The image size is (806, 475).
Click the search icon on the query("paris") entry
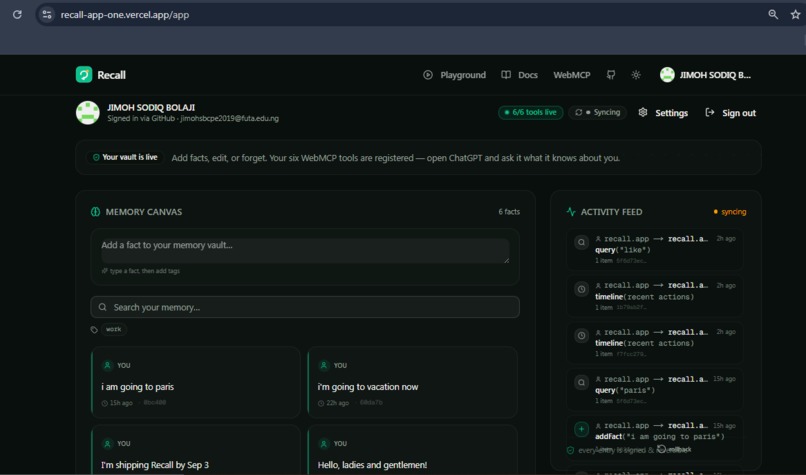pos(581,382)
